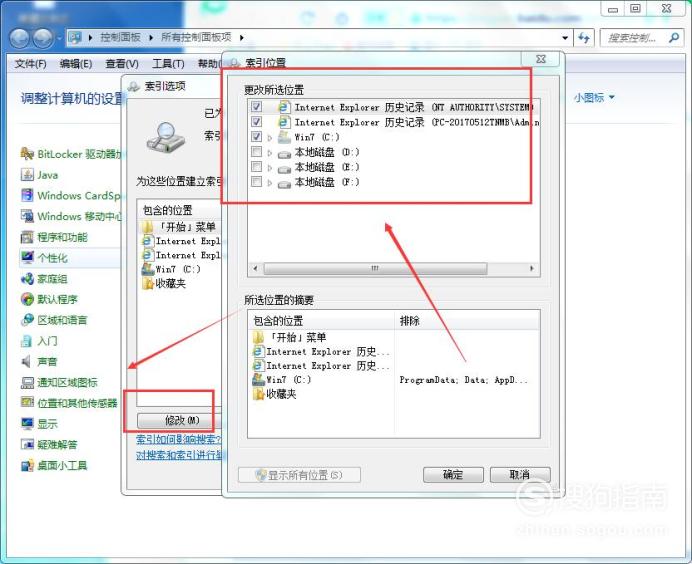Open 显示 monitor icon
Screen dimensions: 692x564
pyautogui.click(x=27, y=424)
